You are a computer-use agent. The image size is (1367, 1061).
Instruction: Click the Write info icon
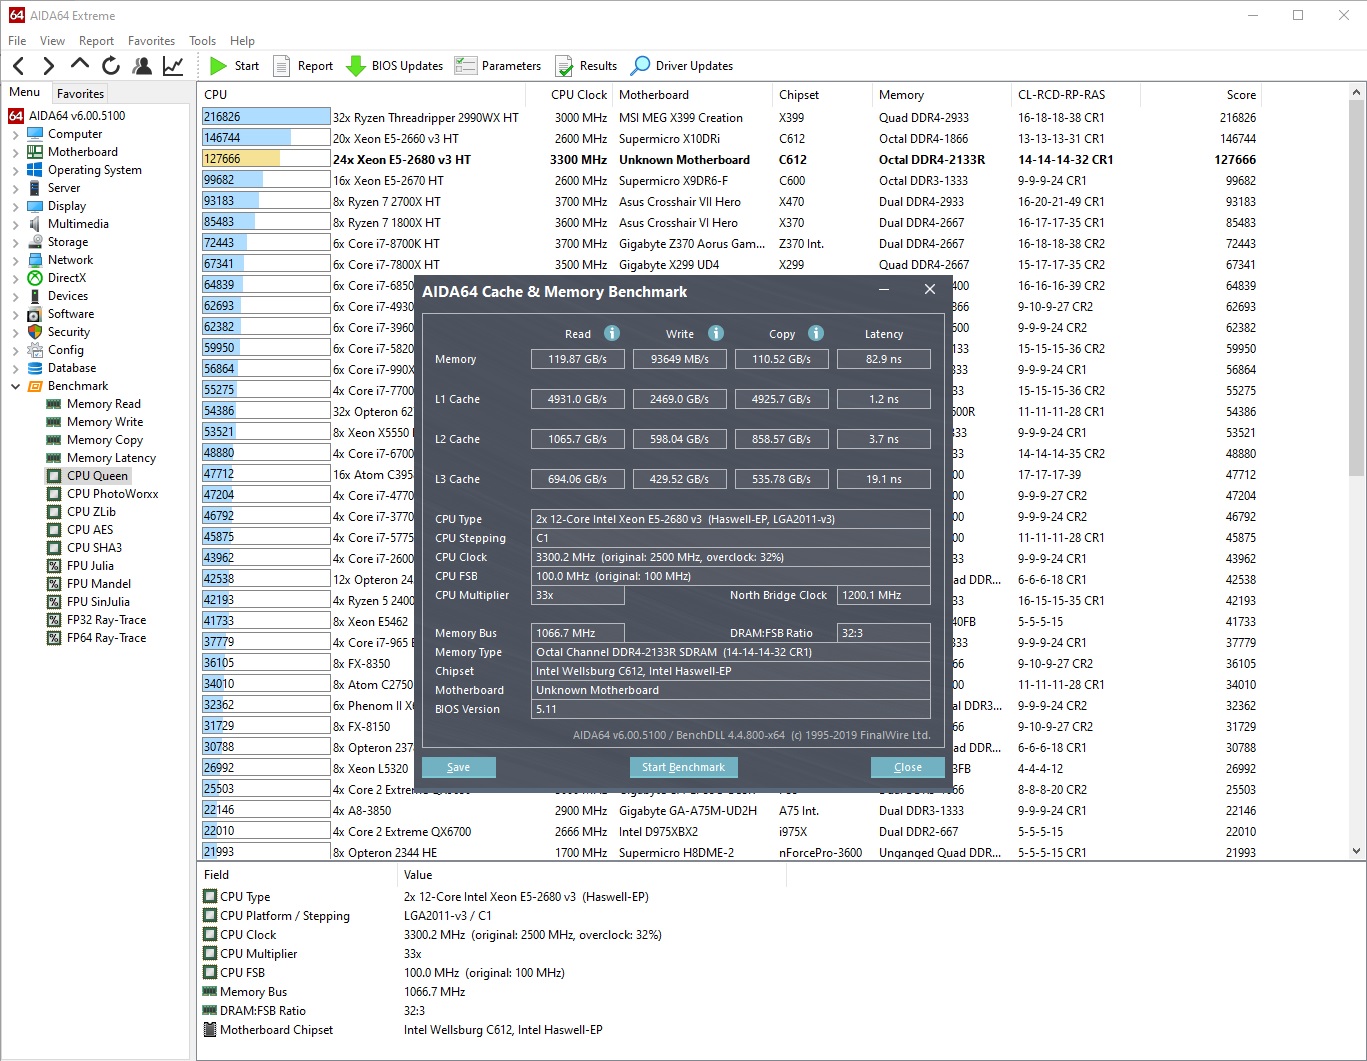click(x=716, y=333)
